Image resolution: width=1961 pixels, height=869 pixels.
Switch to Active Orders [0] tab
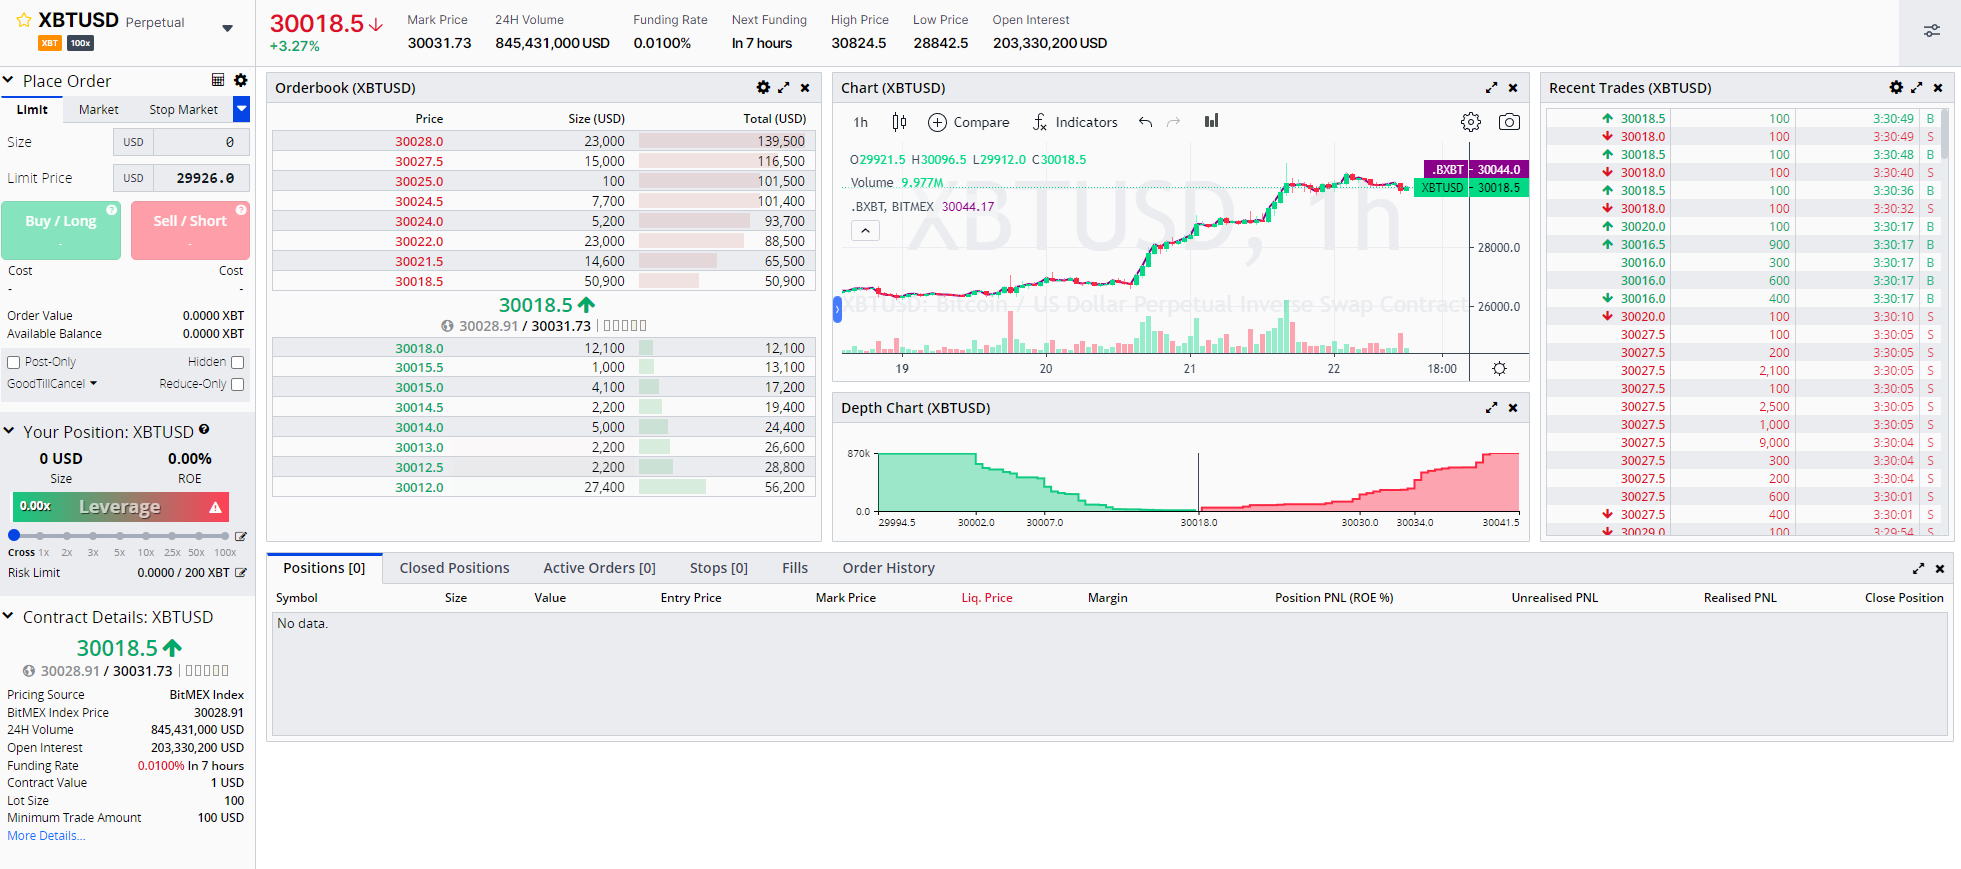599,568
